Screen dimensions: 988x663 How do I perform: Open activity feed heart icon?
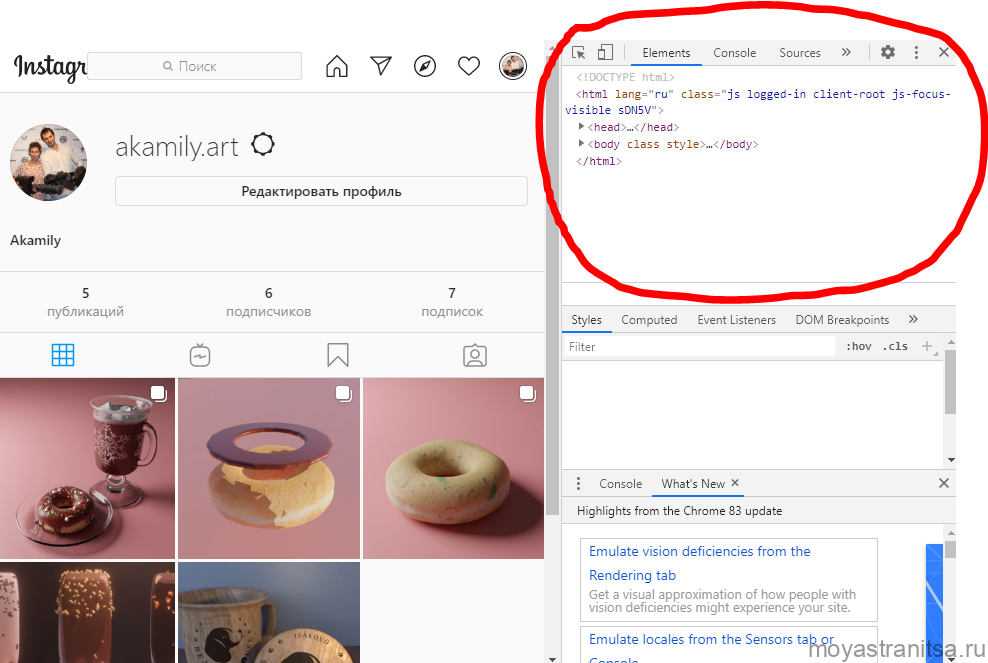tap(469, 66)
